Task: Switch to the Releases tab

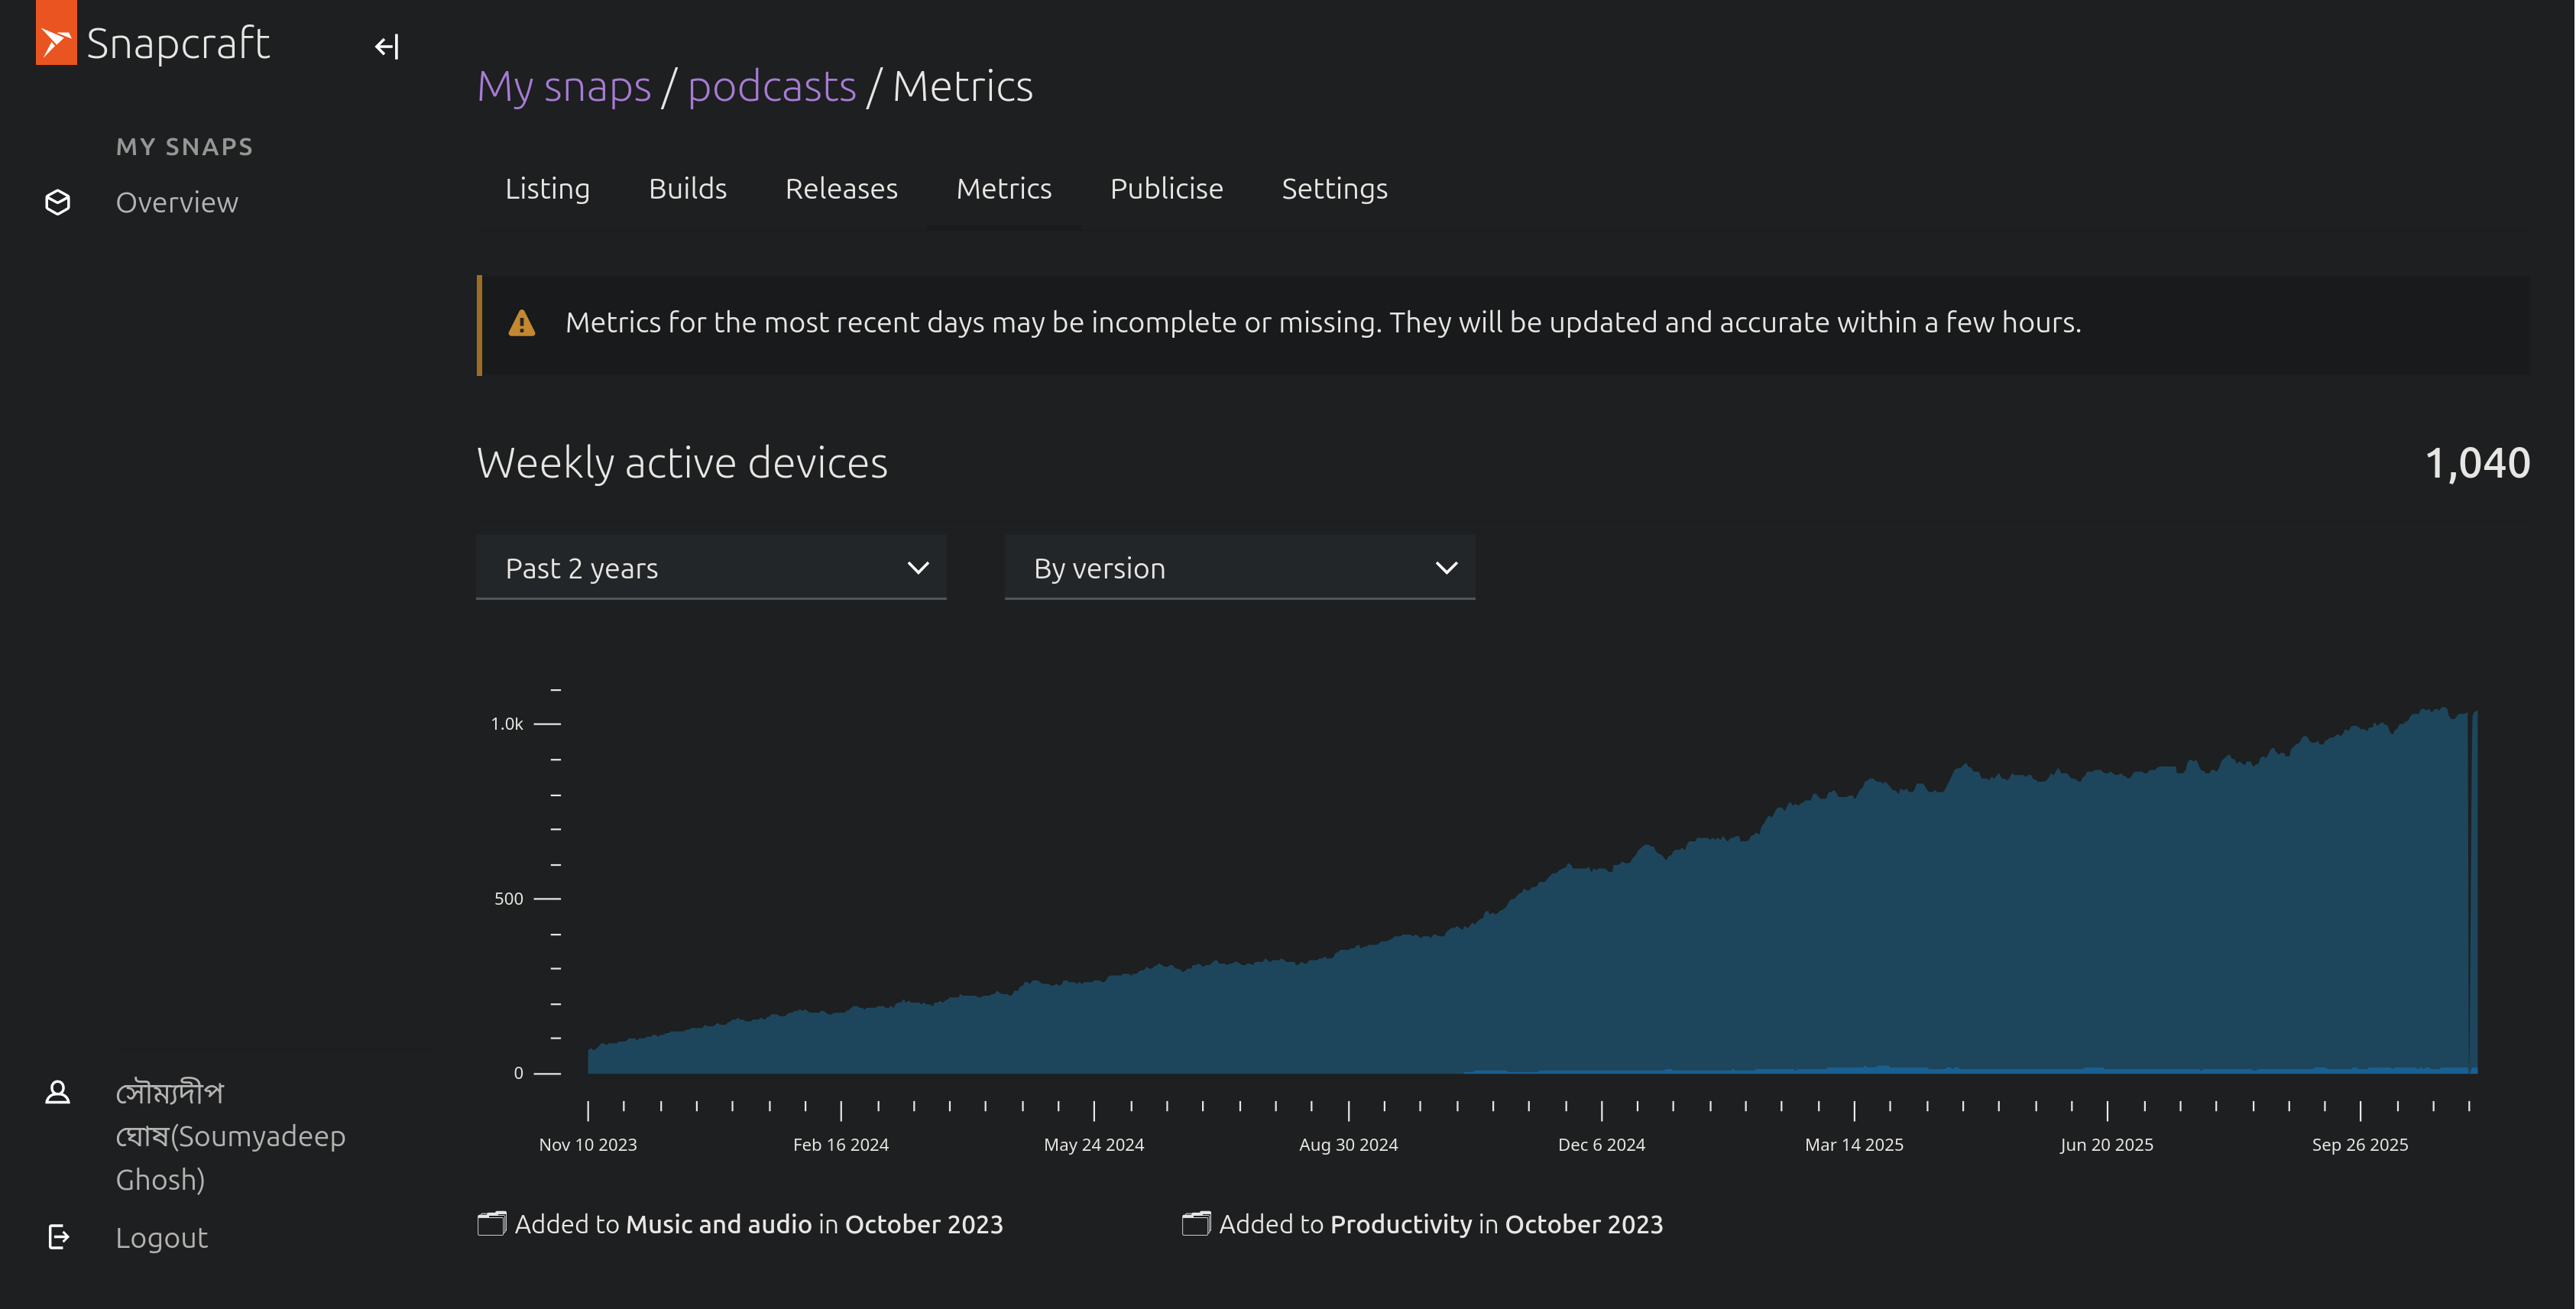Action: 841,189
